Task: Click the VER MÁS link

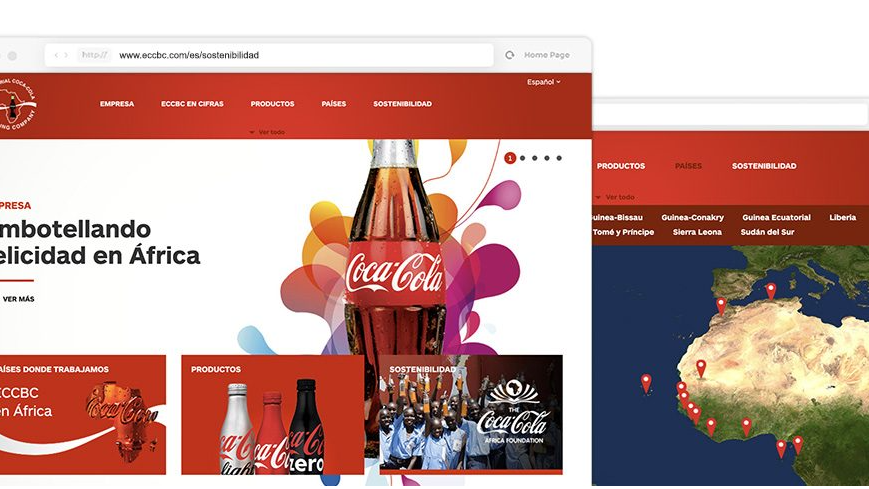Action: tap(18, 299)
